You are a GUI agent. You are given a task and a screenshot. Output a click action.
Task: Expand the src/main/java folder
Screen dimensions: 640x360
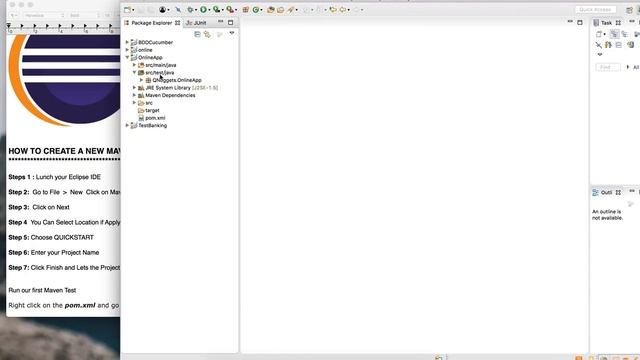134,65
